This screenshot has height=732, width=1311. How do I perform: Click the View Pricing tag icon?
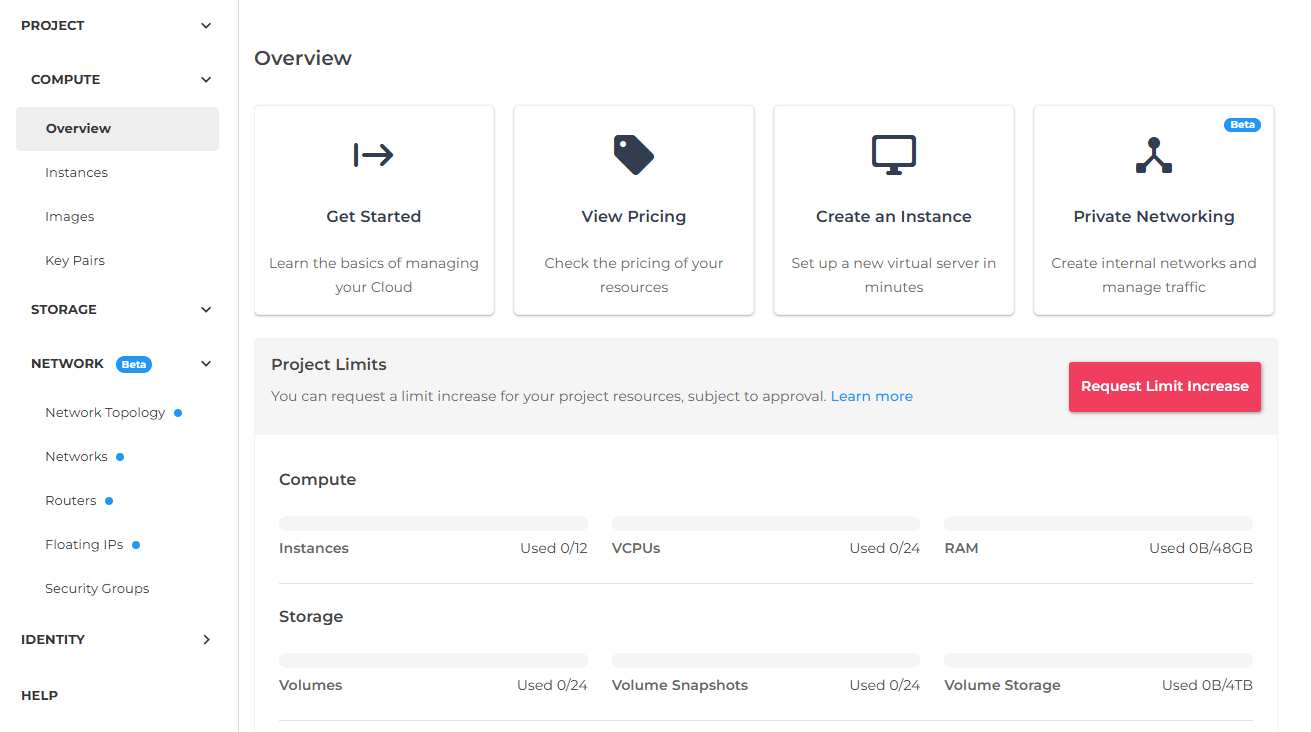click(x=633, y=155)
